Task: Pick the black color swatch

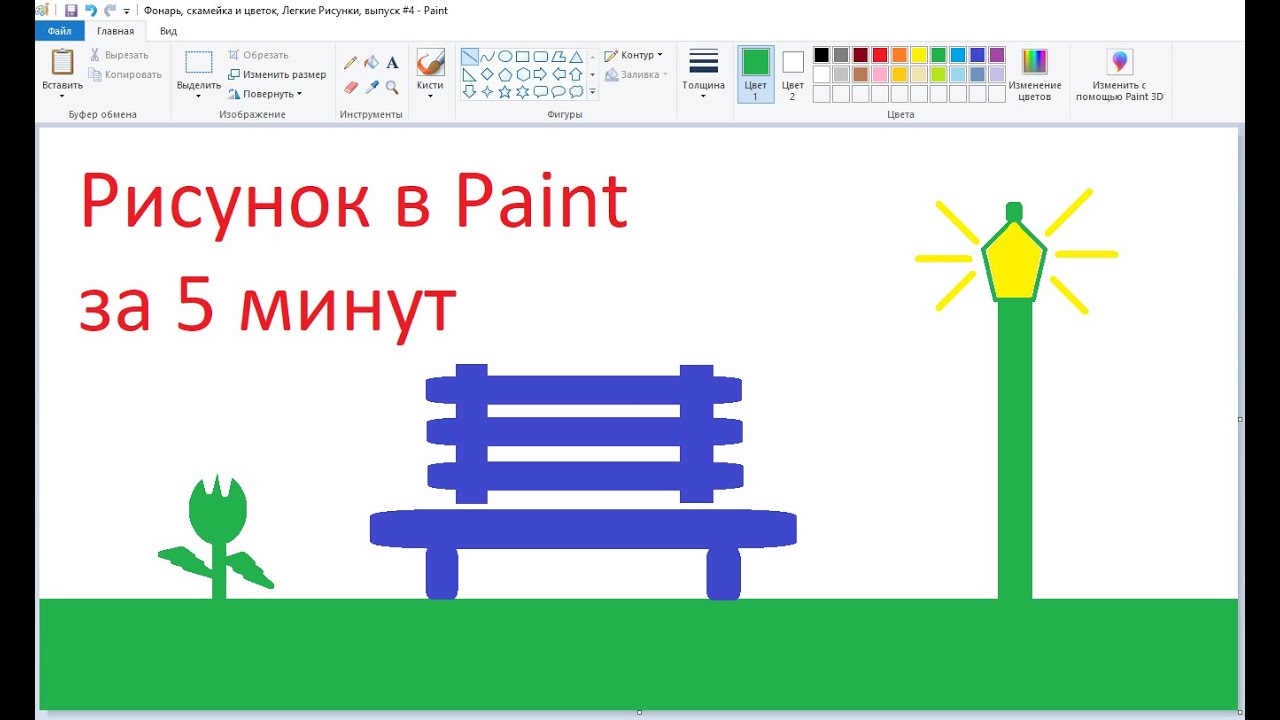Action: click(821, 55)
